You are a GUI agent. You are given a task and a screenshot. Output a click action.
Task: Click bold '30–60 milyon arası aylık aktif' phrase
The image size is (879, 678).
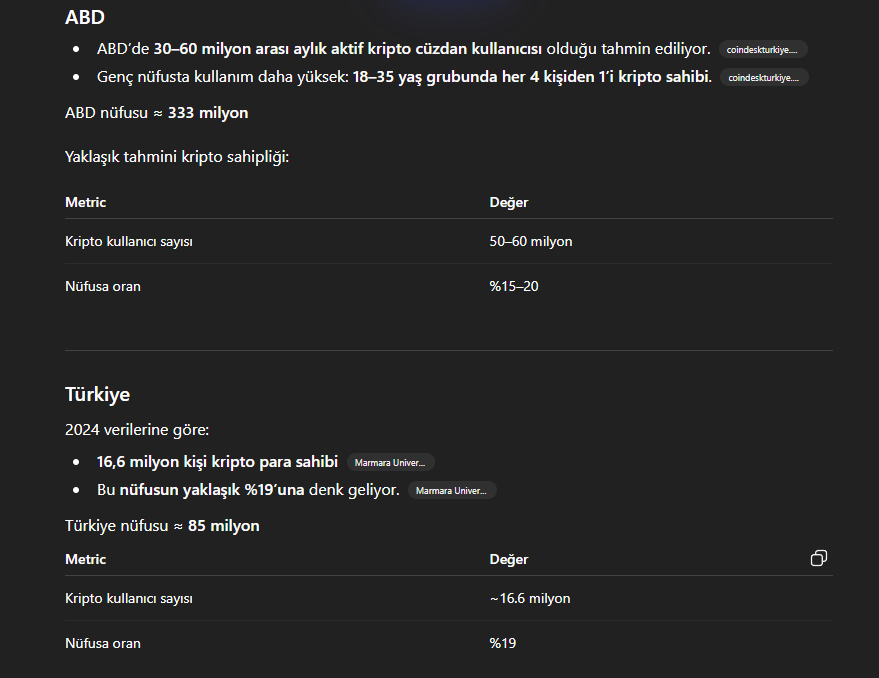pos(258,49)
